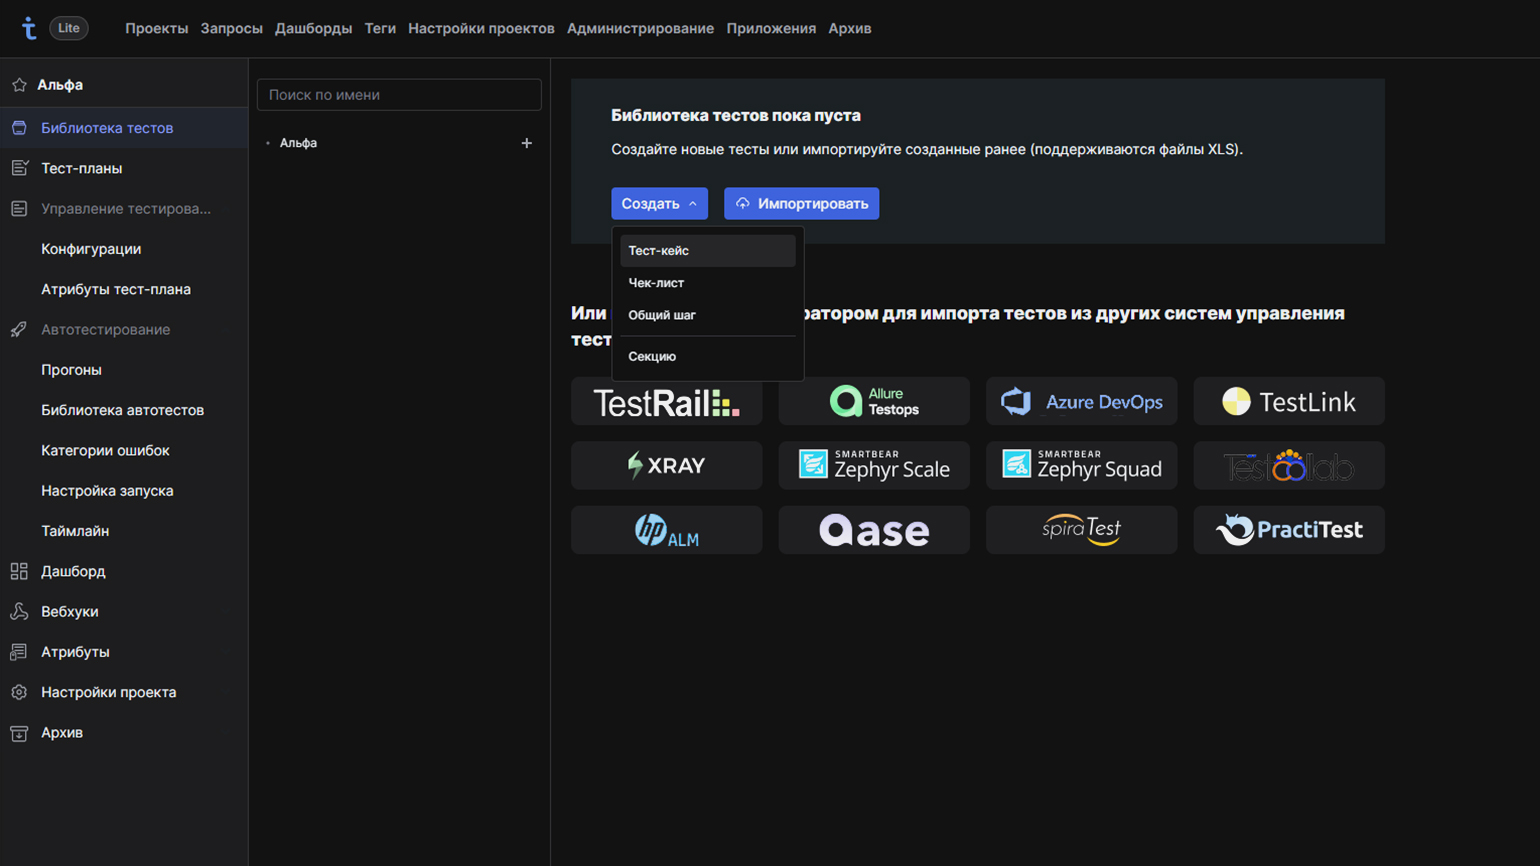Choose the PractiTest import card

pyautogui.click(x=1289, y=530)
